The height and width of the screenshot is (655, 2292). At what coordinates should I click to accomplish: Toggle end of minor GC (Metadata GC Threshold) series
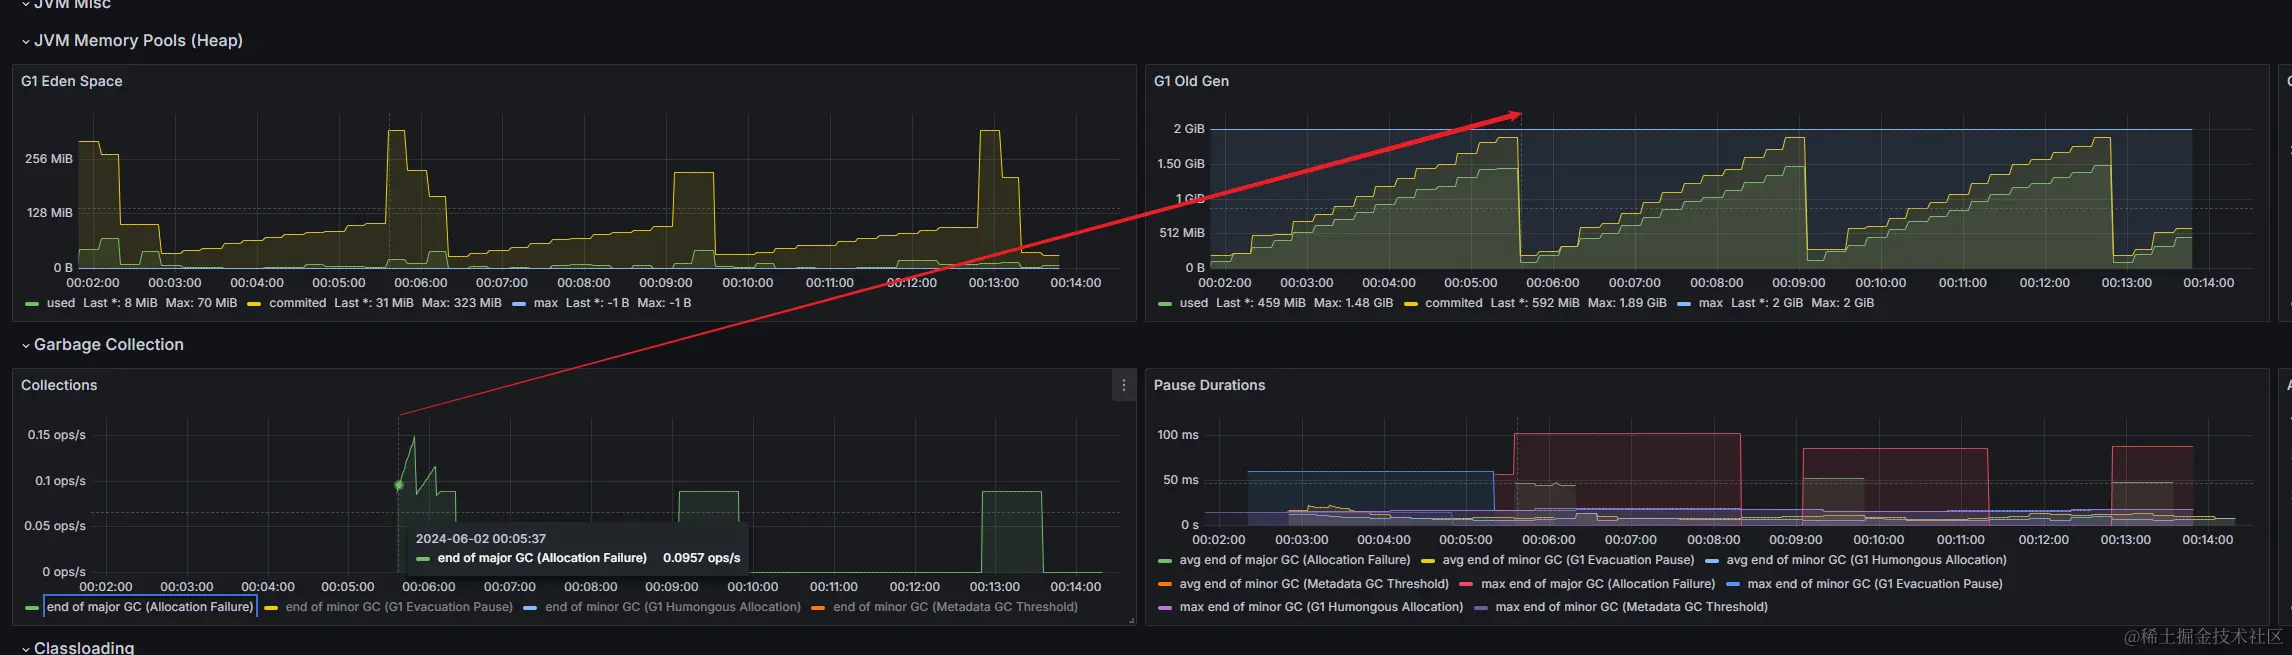coord(955,607)
